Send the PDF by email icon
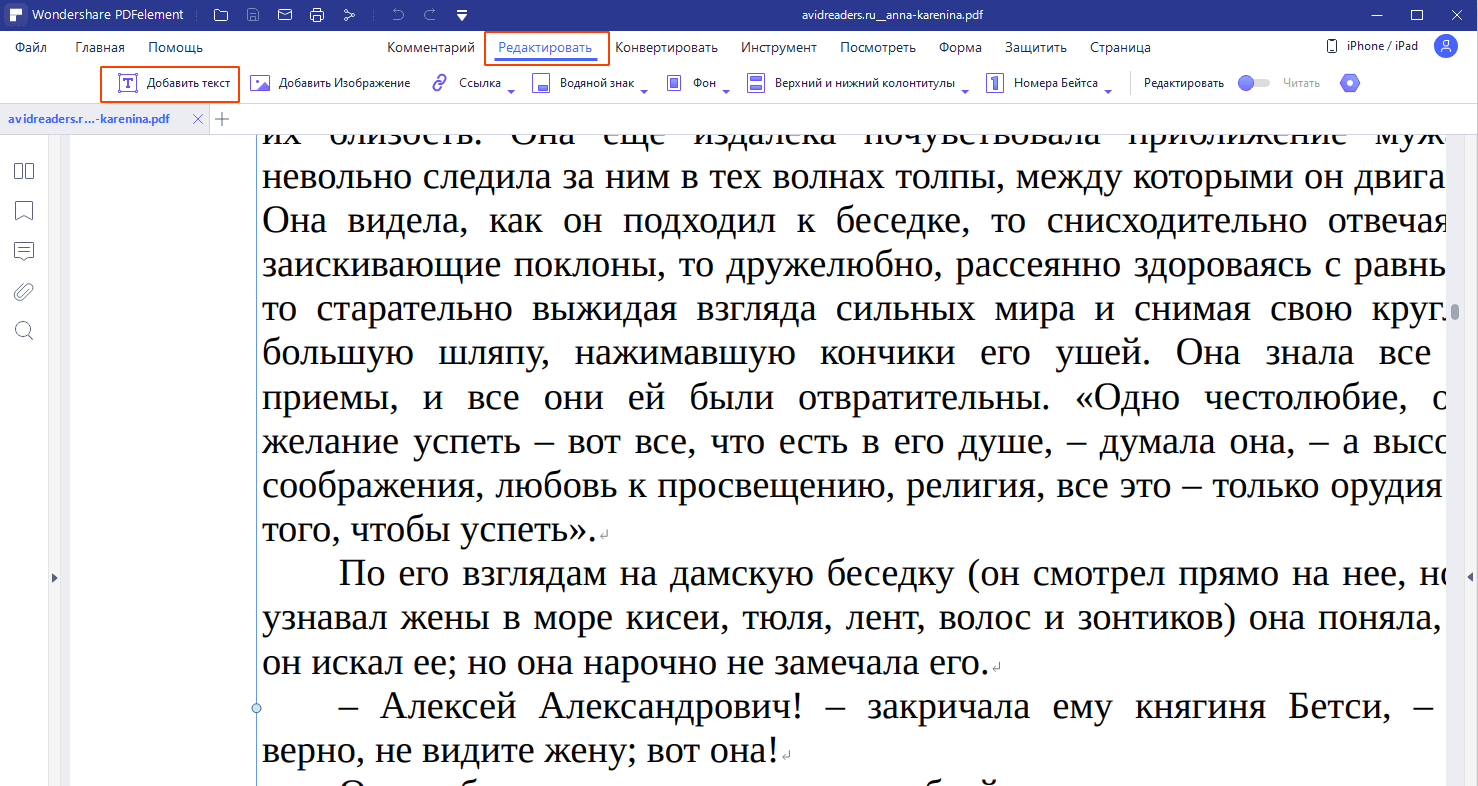This screenshot has width=1478, height=786. 285,15
